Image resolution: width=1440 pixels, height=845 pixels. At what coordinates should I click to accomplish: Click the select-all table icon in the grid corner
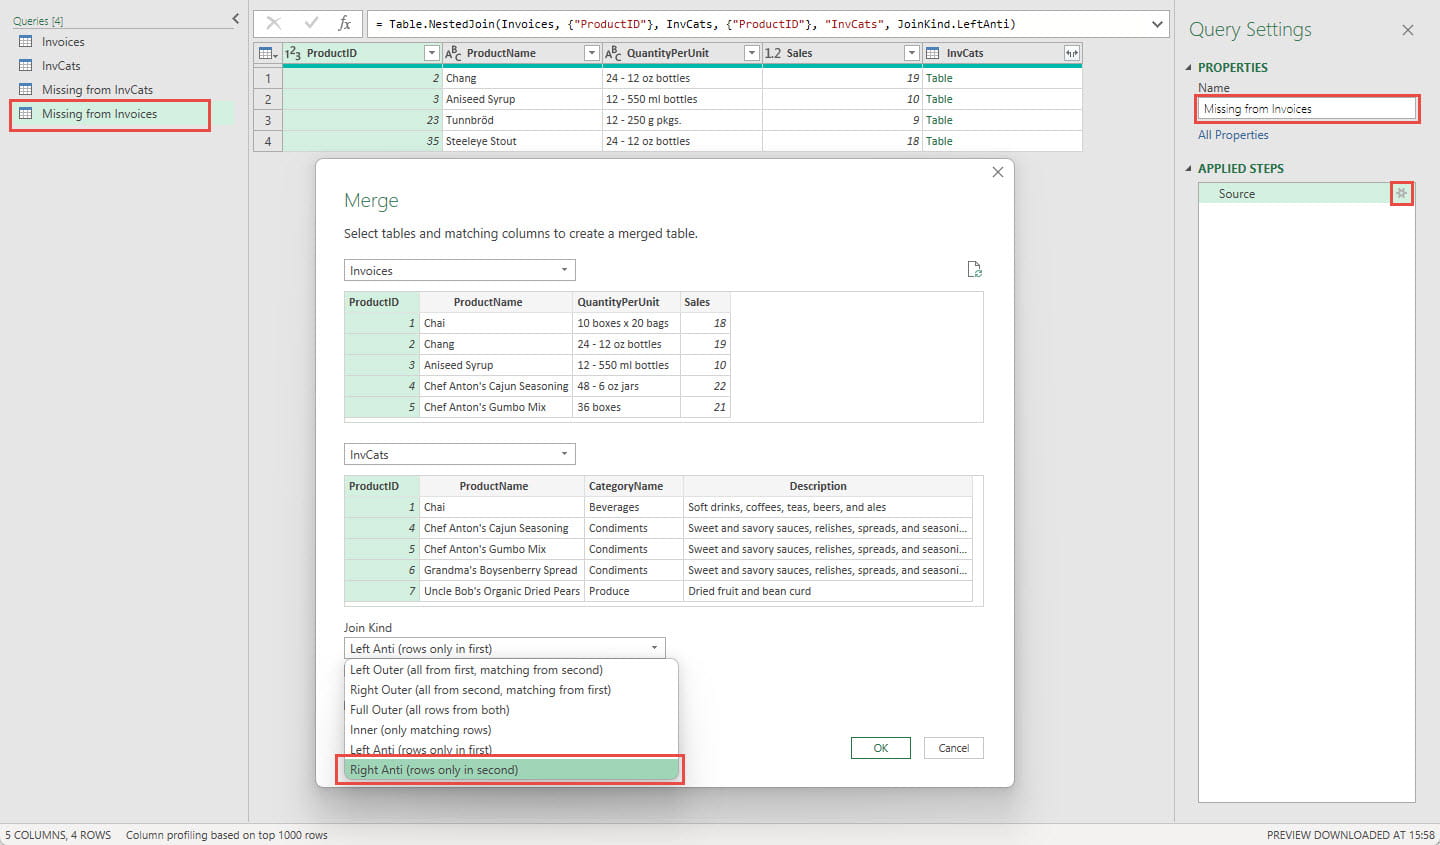(266, 52)
